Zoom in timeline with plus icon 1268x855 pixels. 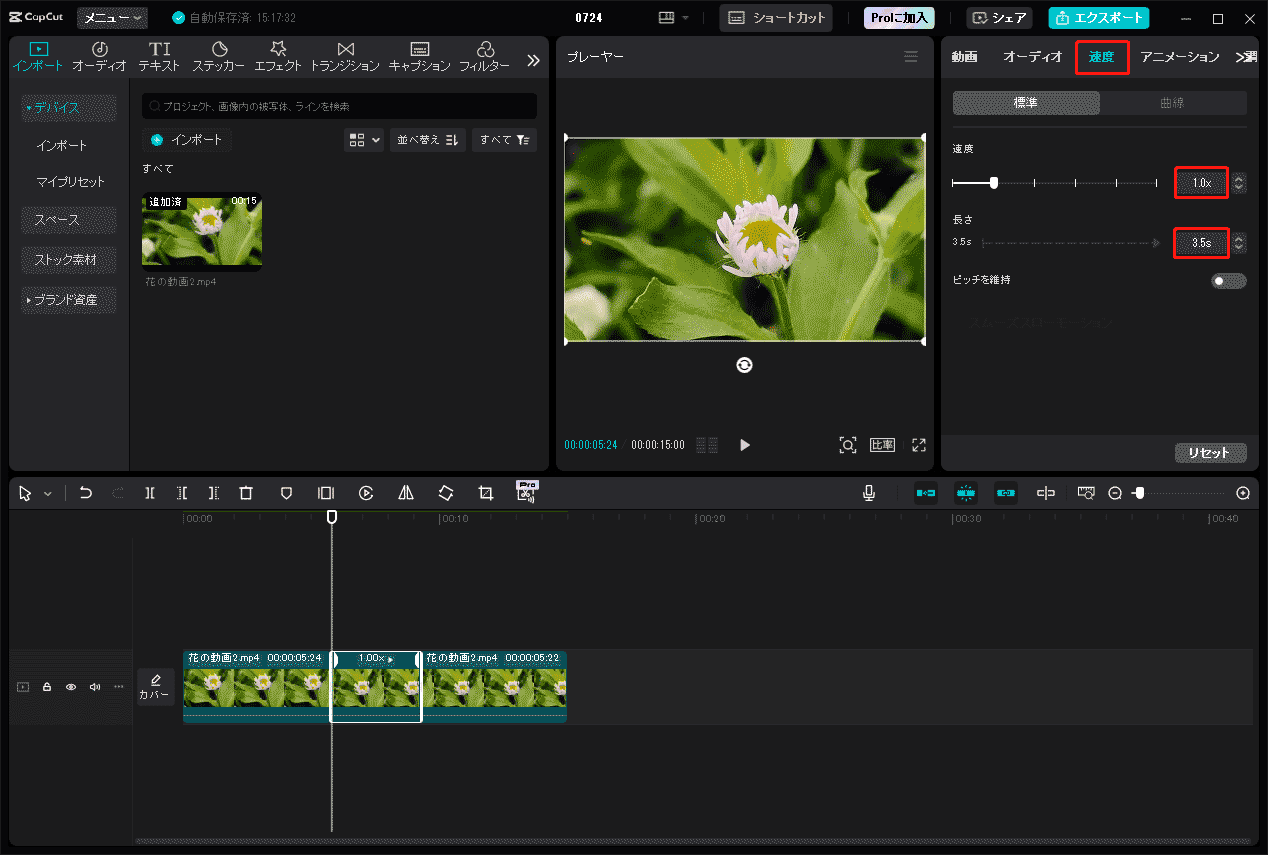tap(1243, 493)
